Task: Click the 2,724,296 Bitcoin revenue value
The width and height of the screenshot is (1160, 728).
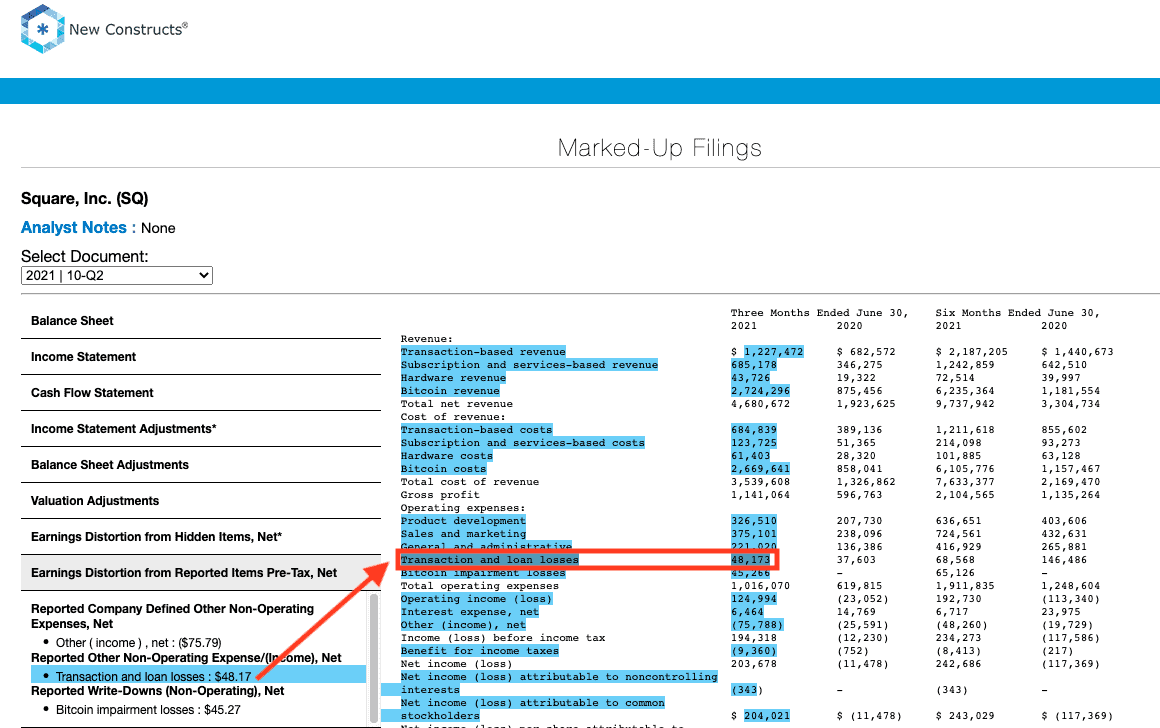Action: pyautogui.click(x=761, y=391)
